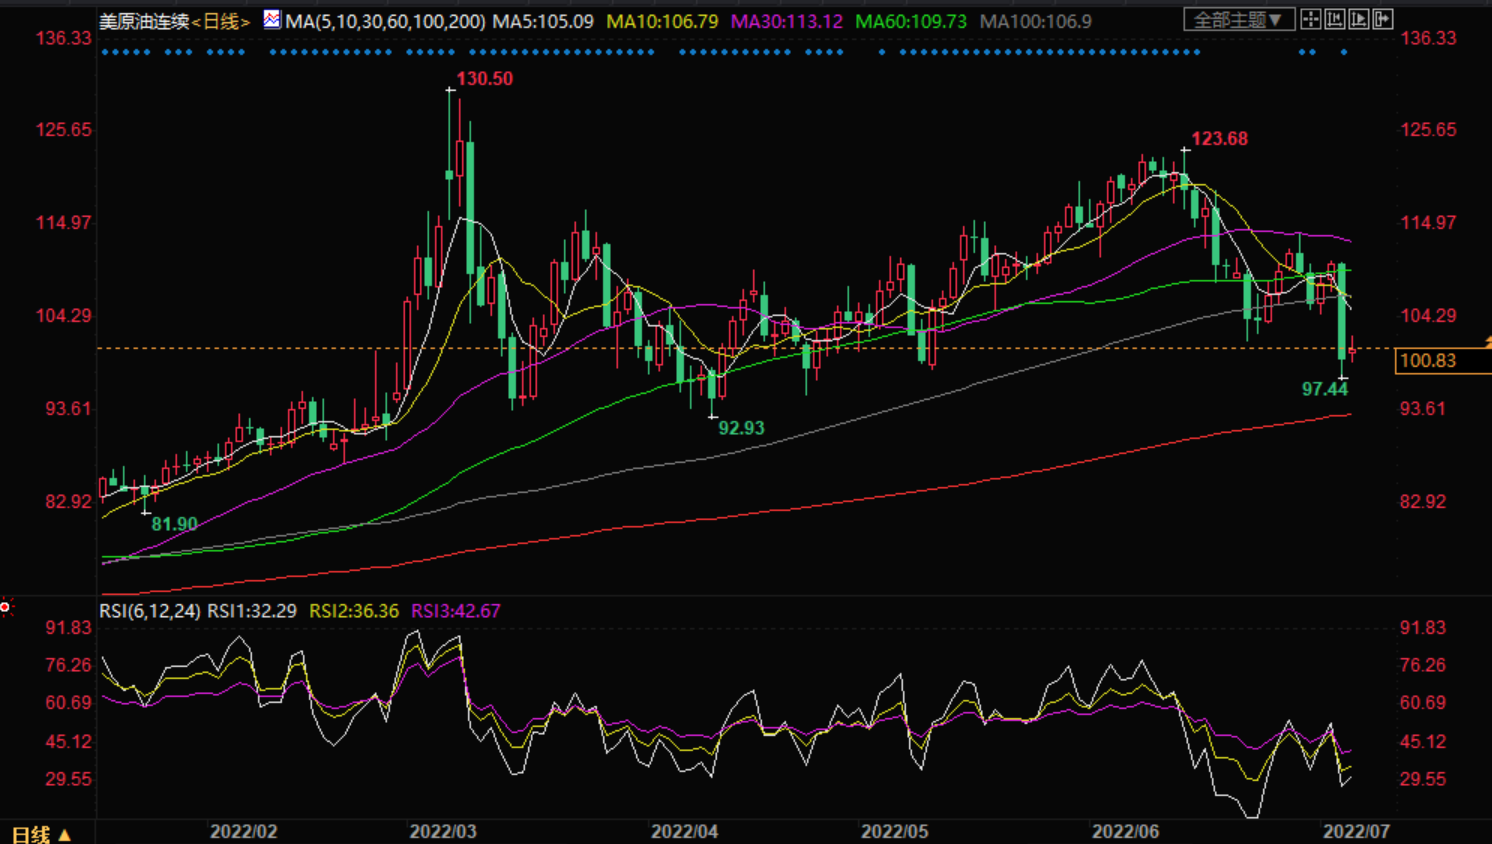Click the 2022/05 date on time axis
1492x844 pixels.
[x=894, y=832]
